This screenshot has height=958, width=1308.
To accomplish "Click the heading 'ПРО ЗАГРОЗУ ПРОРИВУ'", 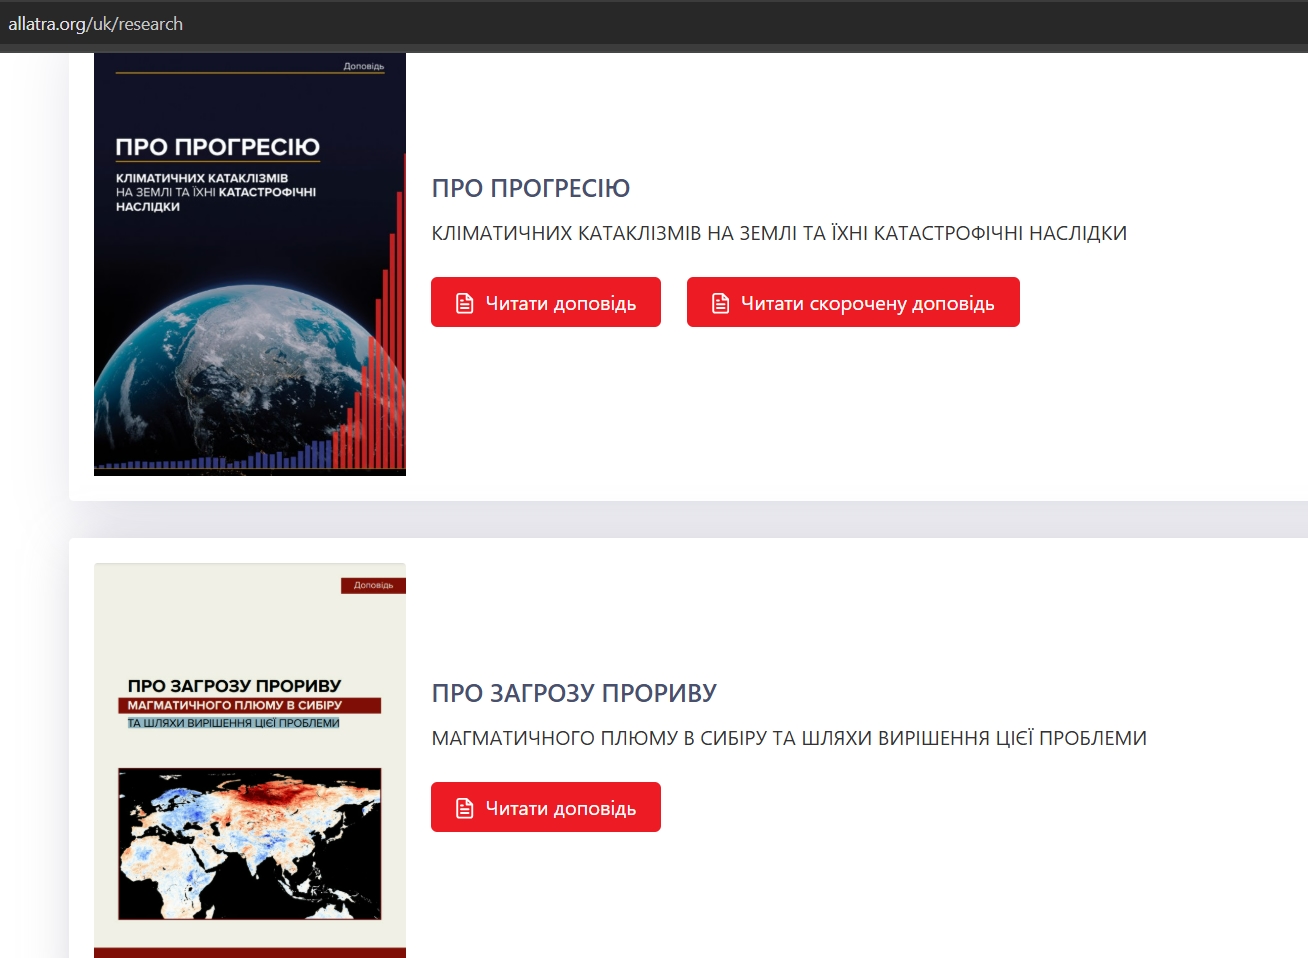I will [x=574, y=693].
